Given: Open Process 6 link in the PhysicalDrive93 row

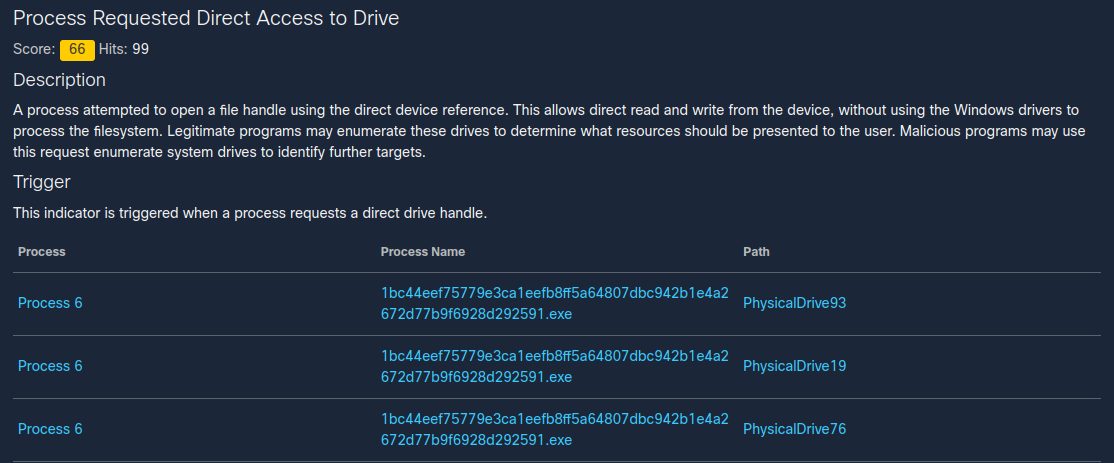Looking at the screenshot, I should coord(50,303).
